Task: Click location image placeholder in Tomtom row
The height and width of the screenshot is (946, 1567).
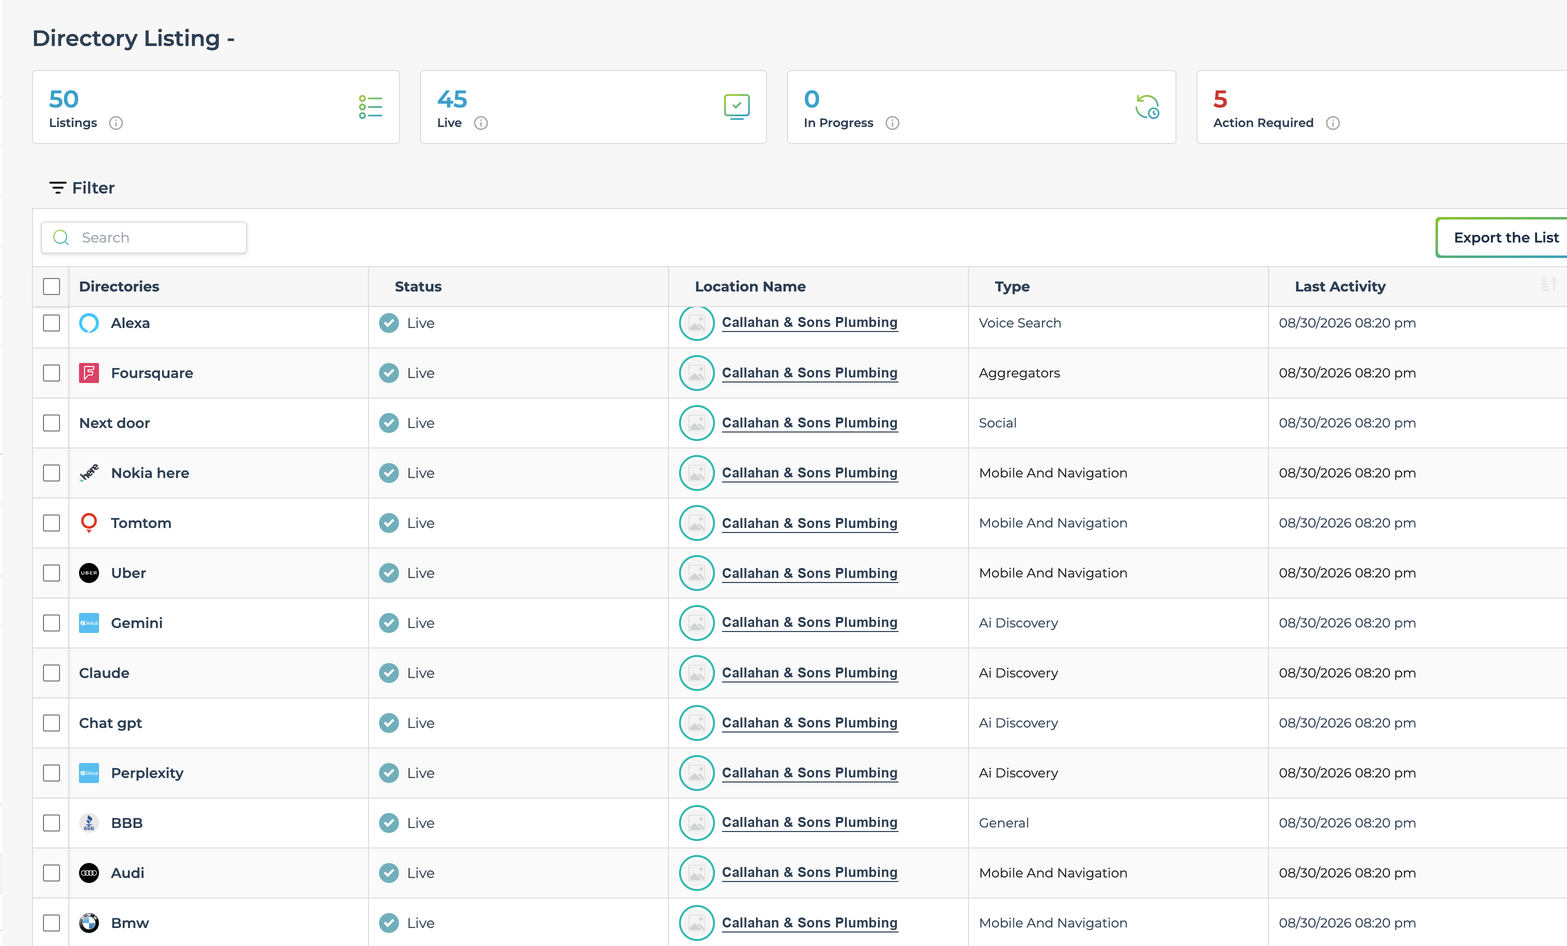Action: (x=697, y=523)
